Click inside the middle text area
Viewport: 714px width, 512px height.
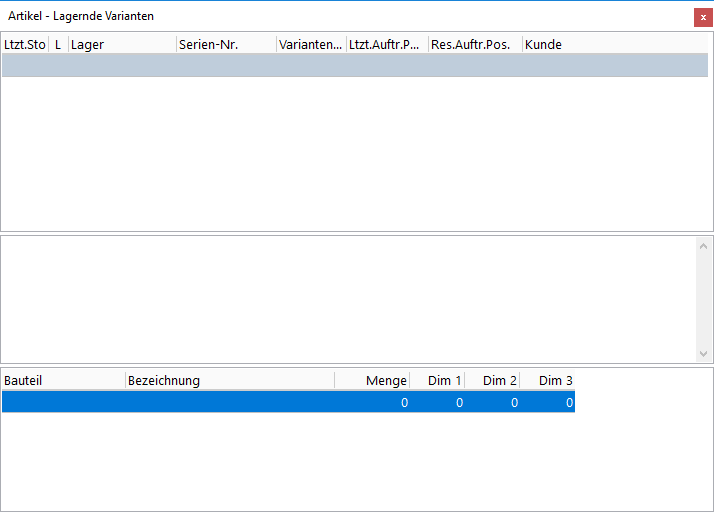(x=348, y=299)
